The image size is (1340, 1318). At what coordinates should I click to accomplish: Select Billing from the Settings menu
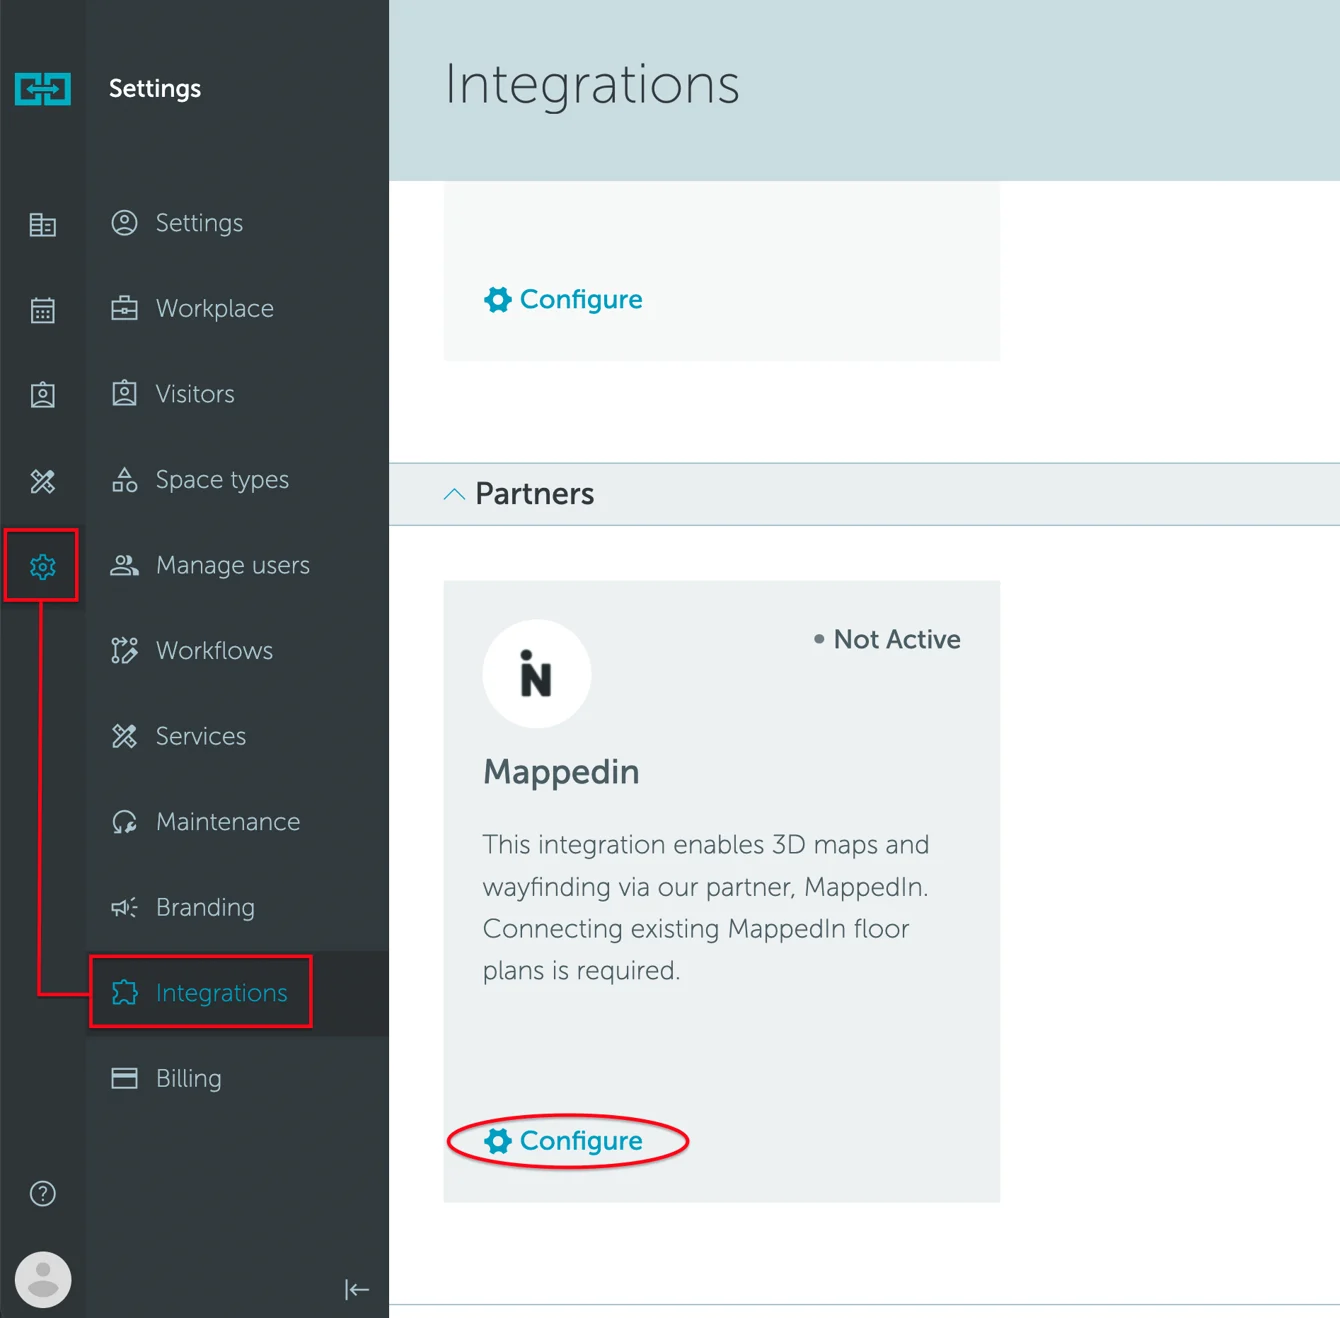188,1078
